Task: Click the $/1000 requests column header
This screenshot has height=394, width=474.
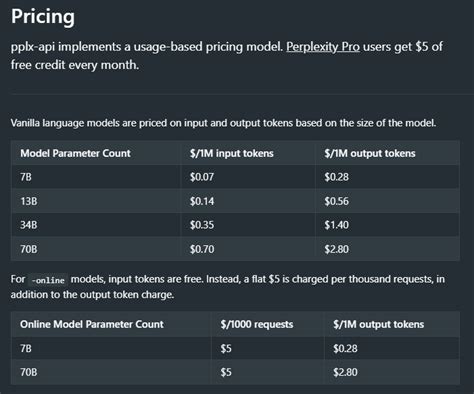Action: [x=257, y=324]
